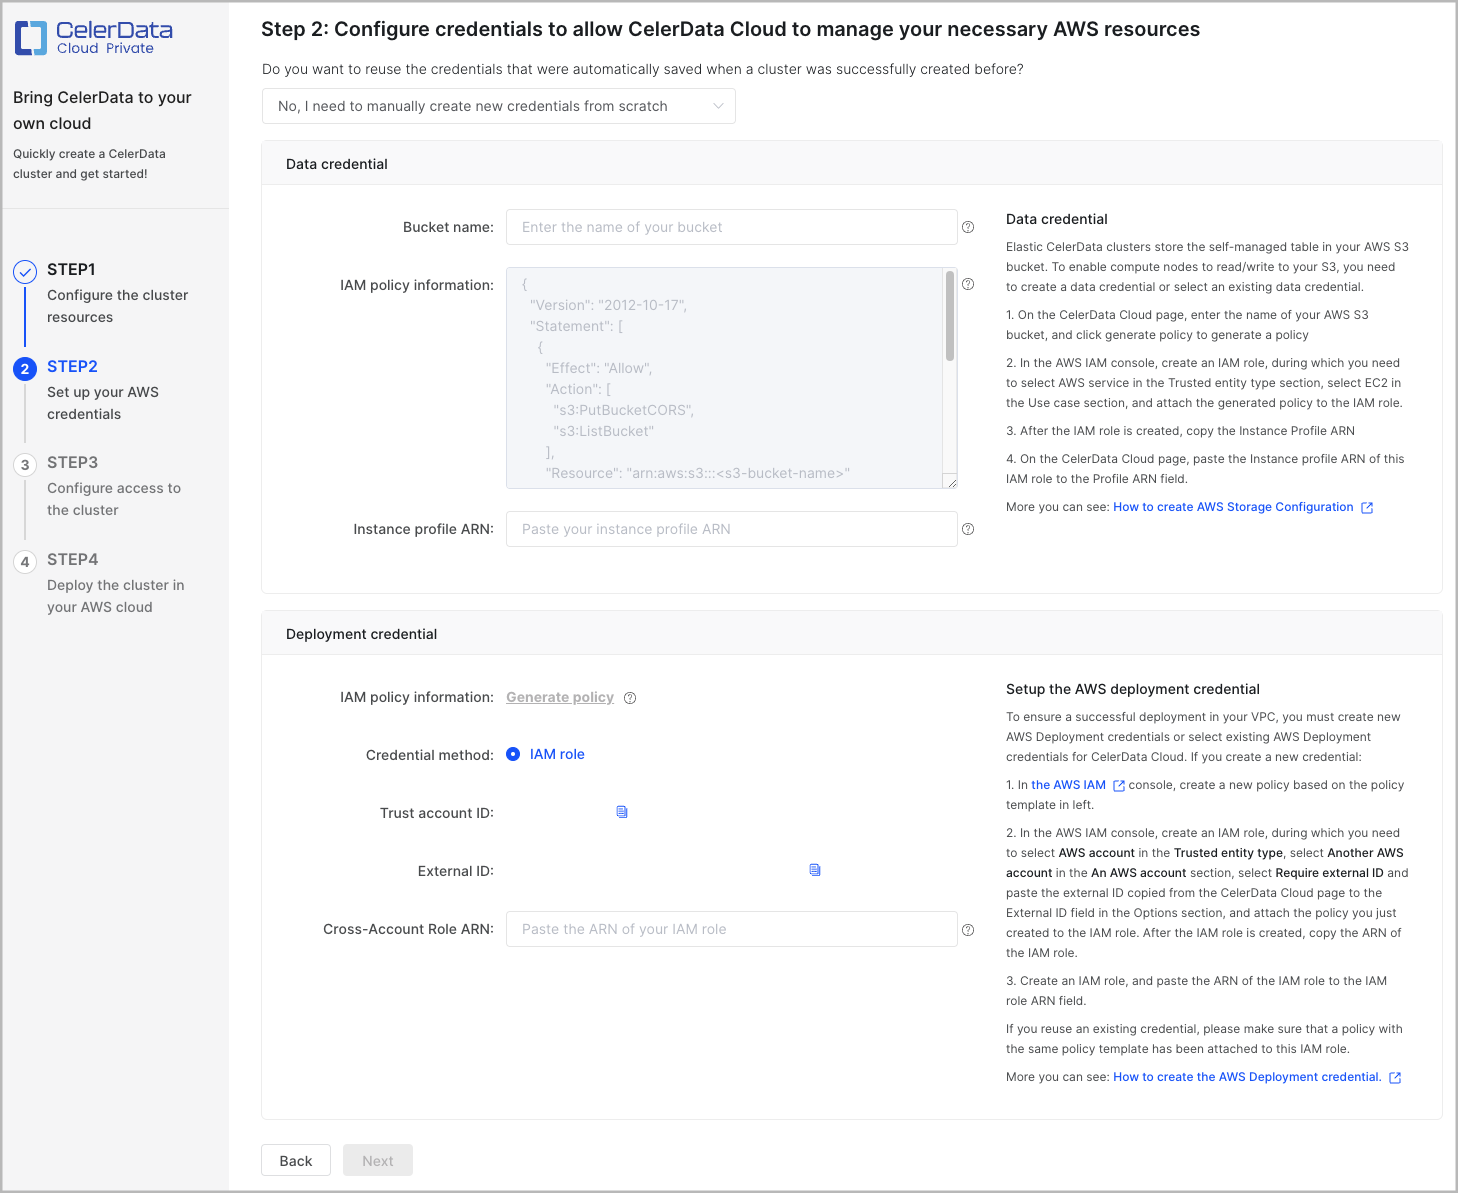
Task: Click the CelerData Cloud Private logo
Action: 92,37
